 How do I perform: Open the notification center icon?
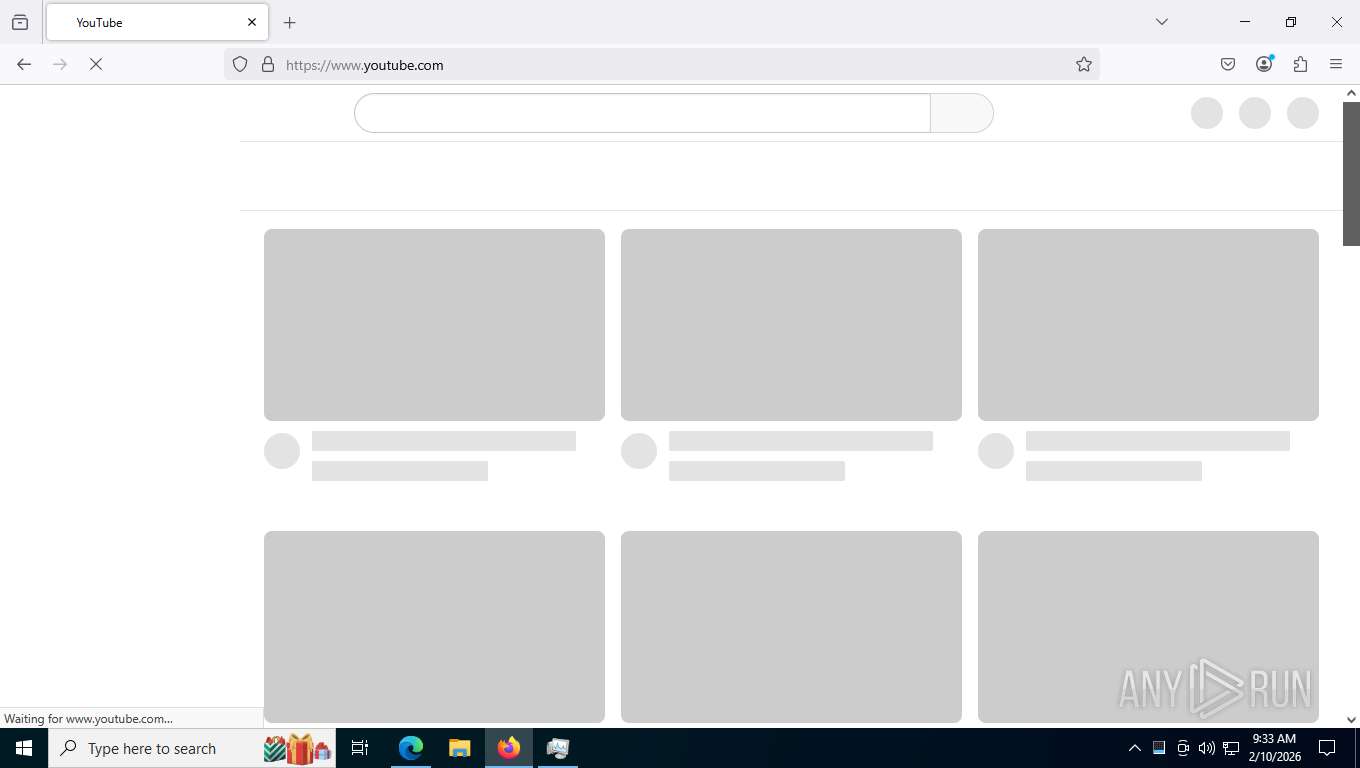coord(1327,748)
